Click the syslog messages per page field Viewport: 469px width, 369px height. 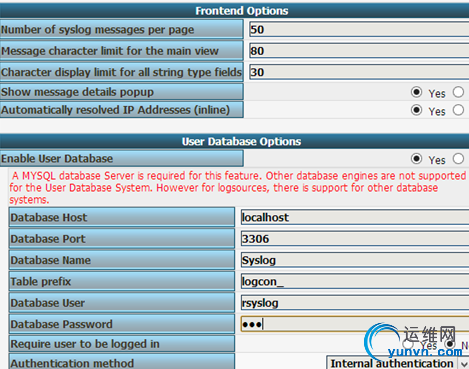click(x=359, y=29)
